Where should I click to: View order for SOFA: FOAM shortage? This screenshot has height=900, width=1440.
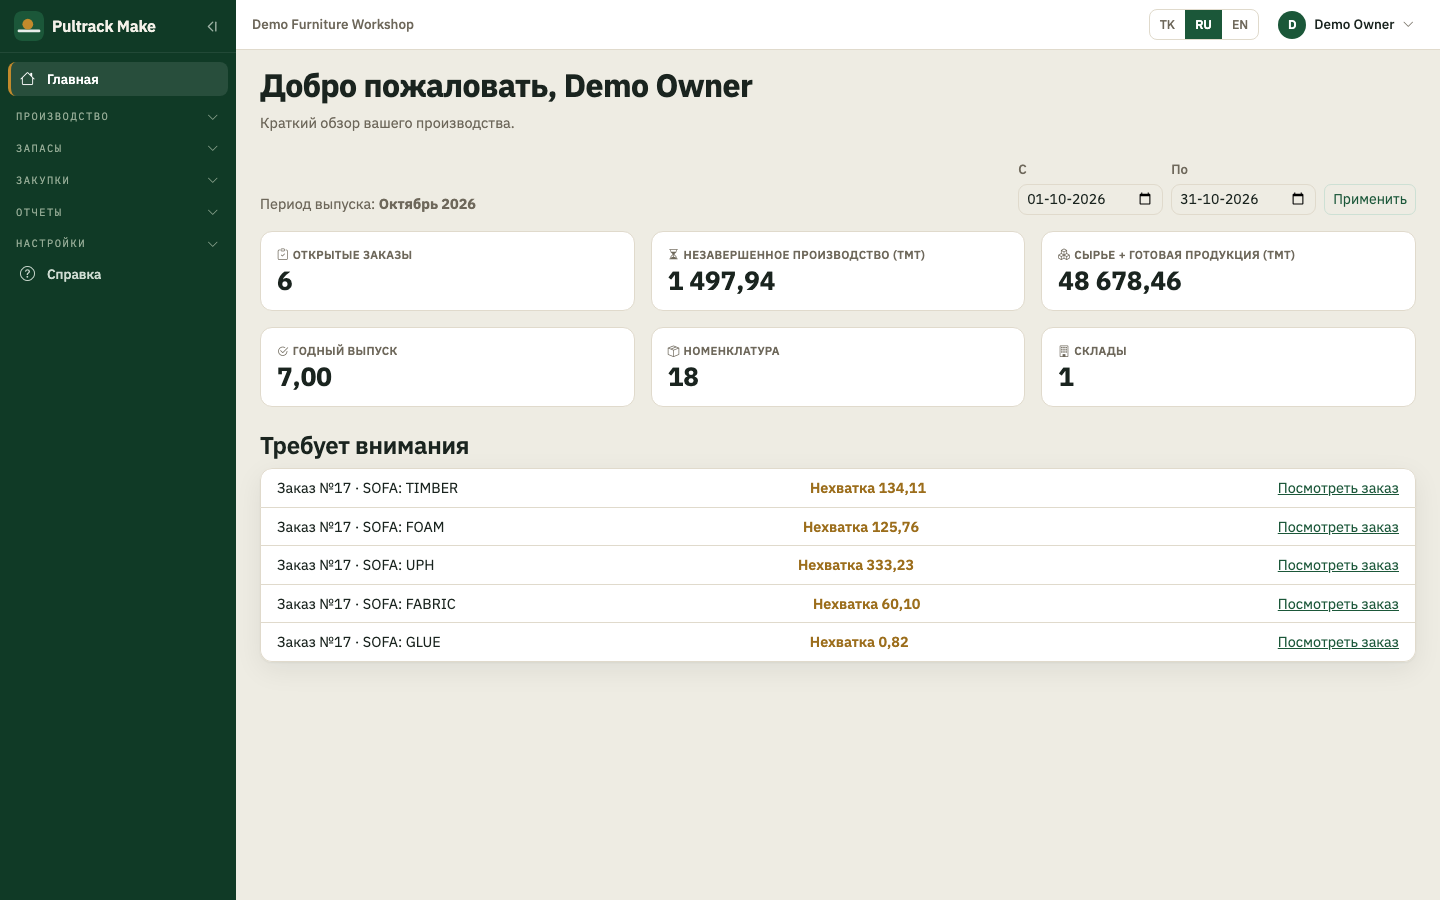pyautogui.click(x=1338, y=527)
